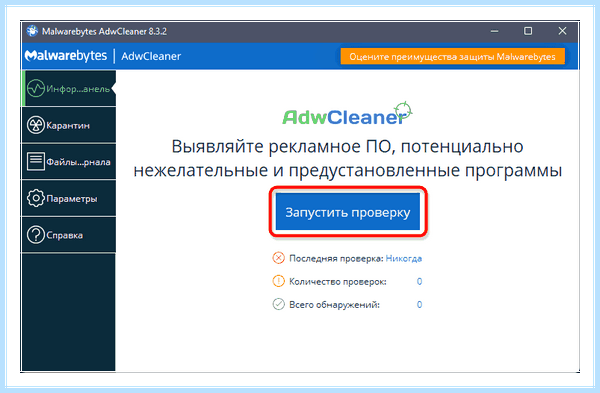Open the Карантин sidebar label
This screenshot has width=600, height=393.
68,125
